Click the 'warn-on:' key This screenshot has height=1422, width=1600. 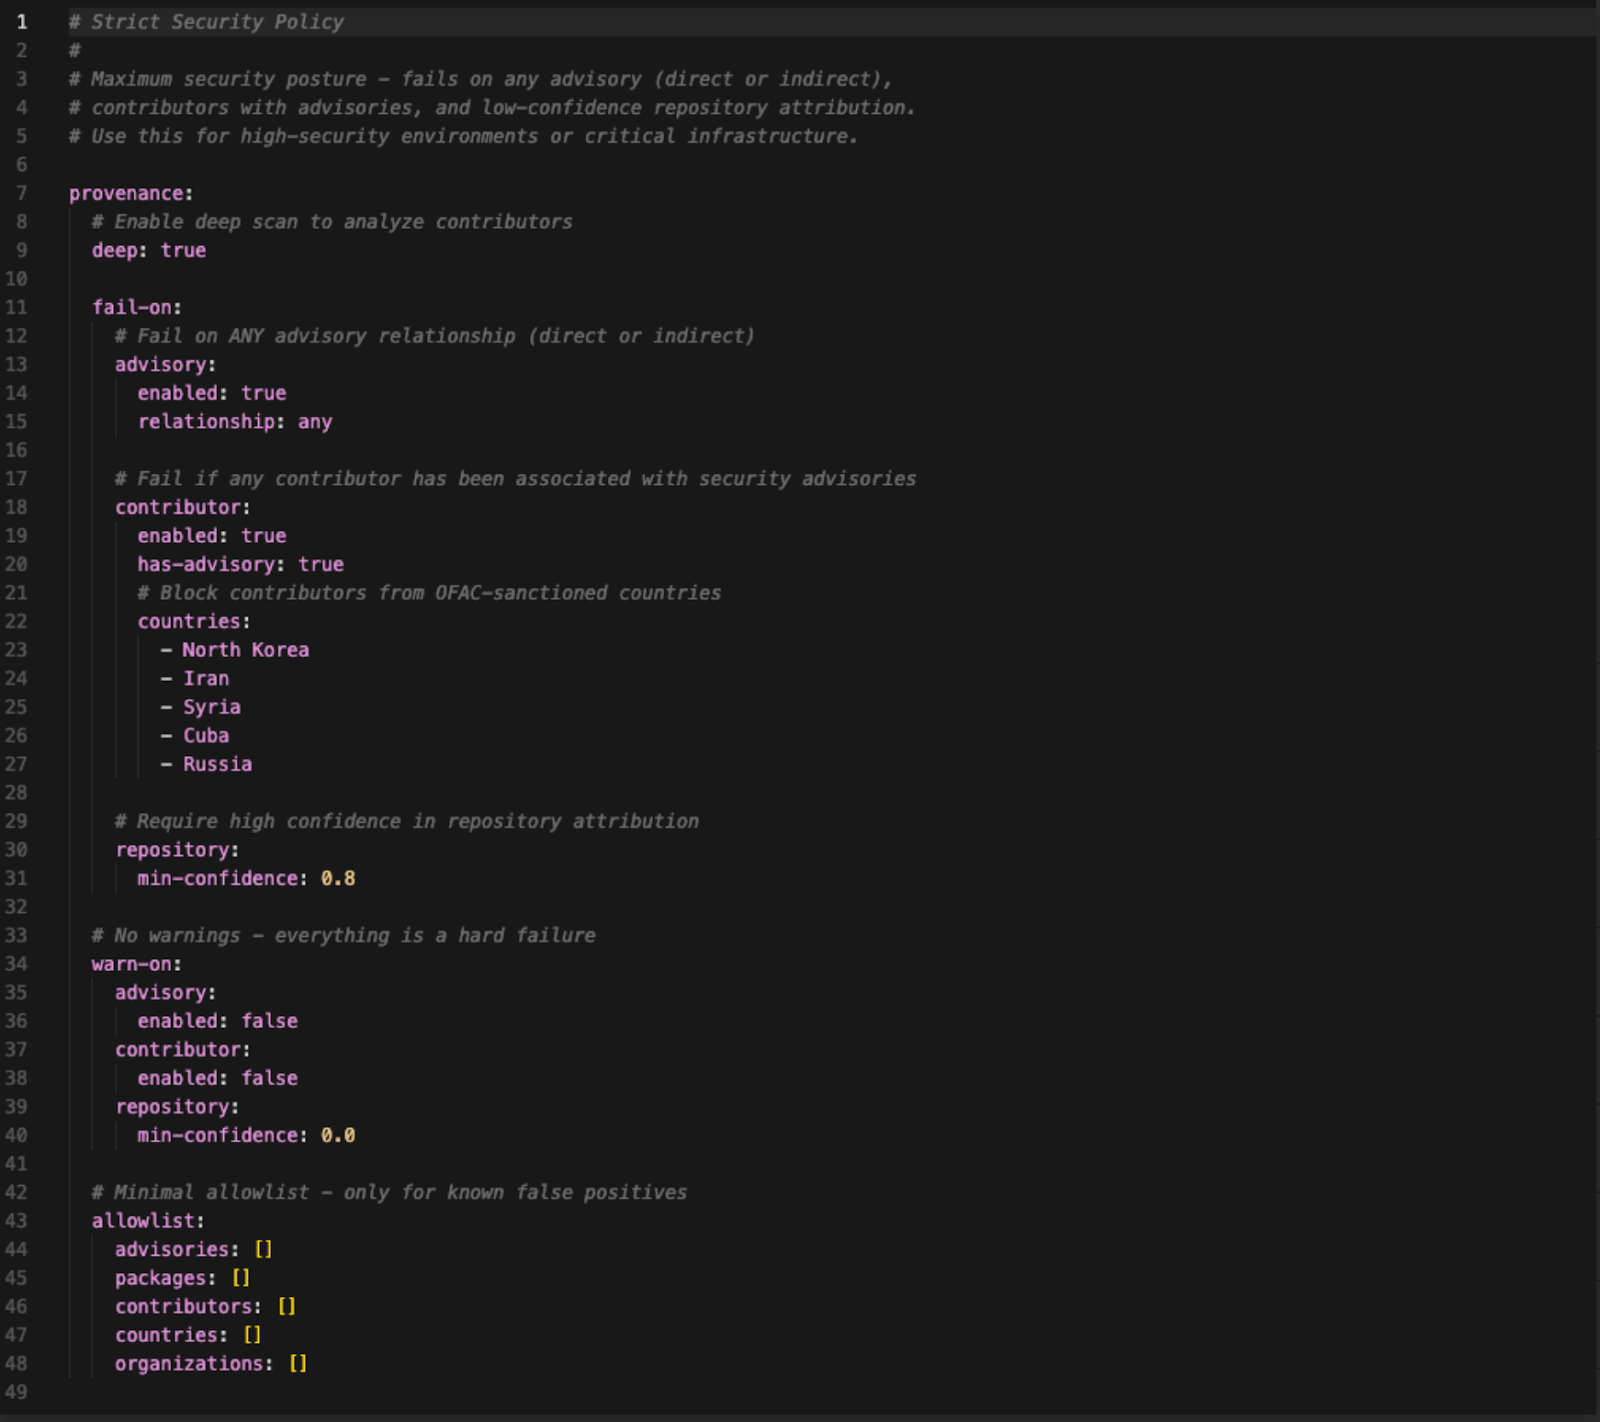pyautogui.click(x=136, y=964)
